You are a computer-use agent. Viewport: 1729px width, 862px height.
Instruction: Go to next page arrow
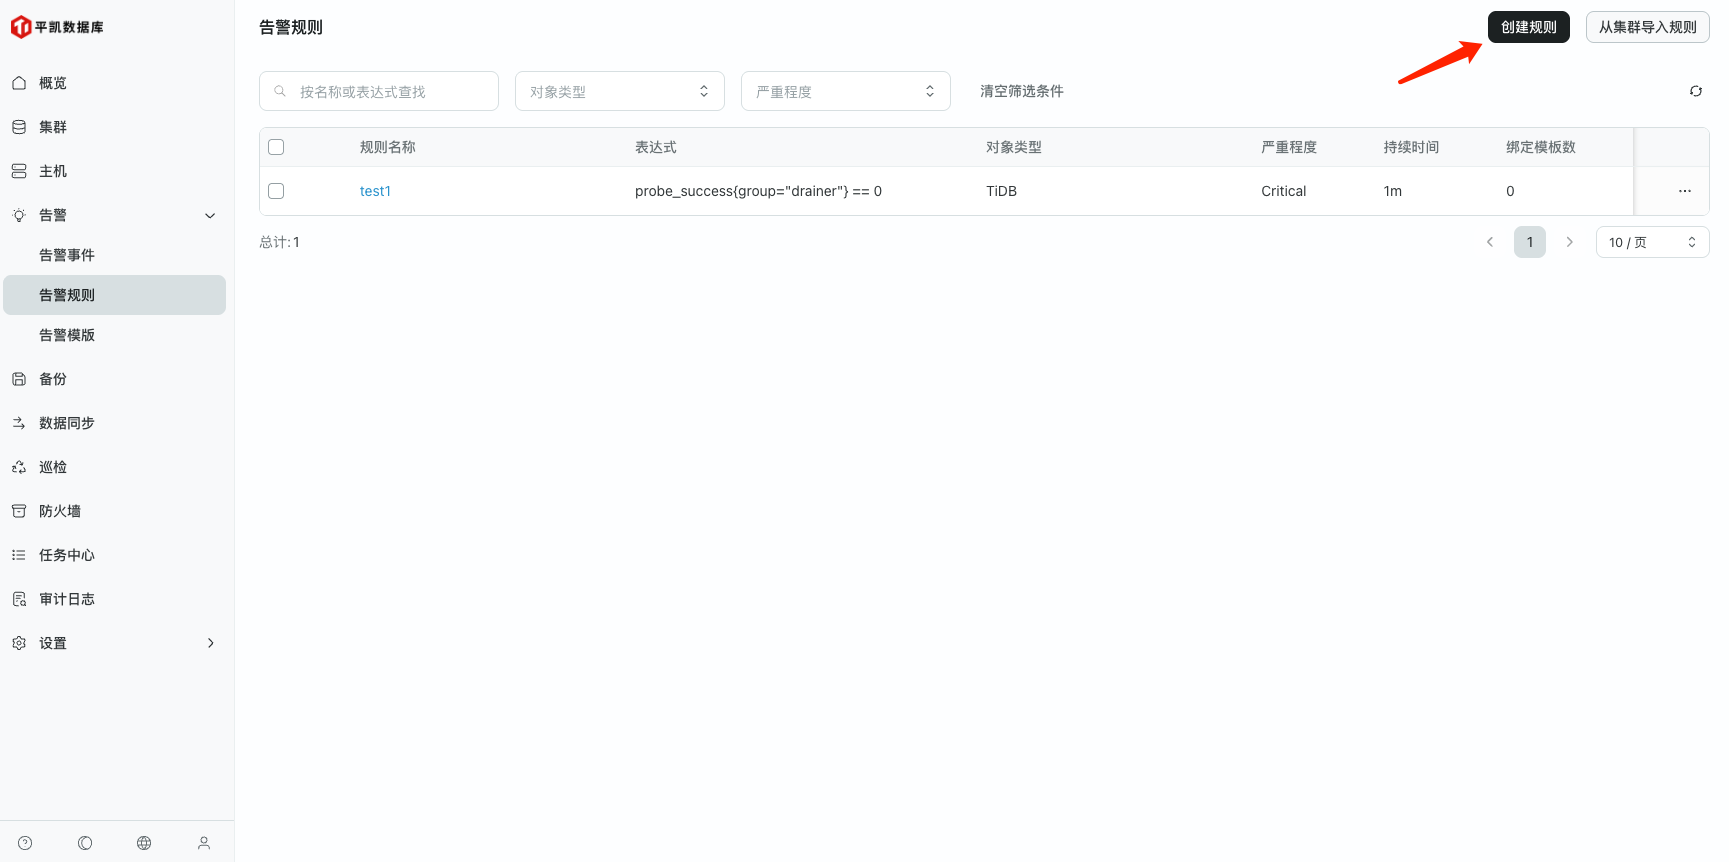point(1569,242)
